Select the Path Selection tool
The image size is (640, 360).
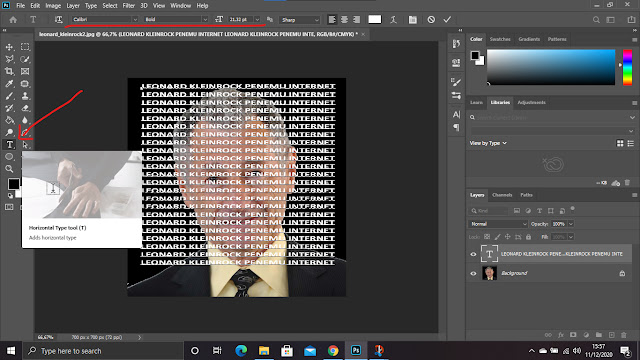click(x=25, y=144)
